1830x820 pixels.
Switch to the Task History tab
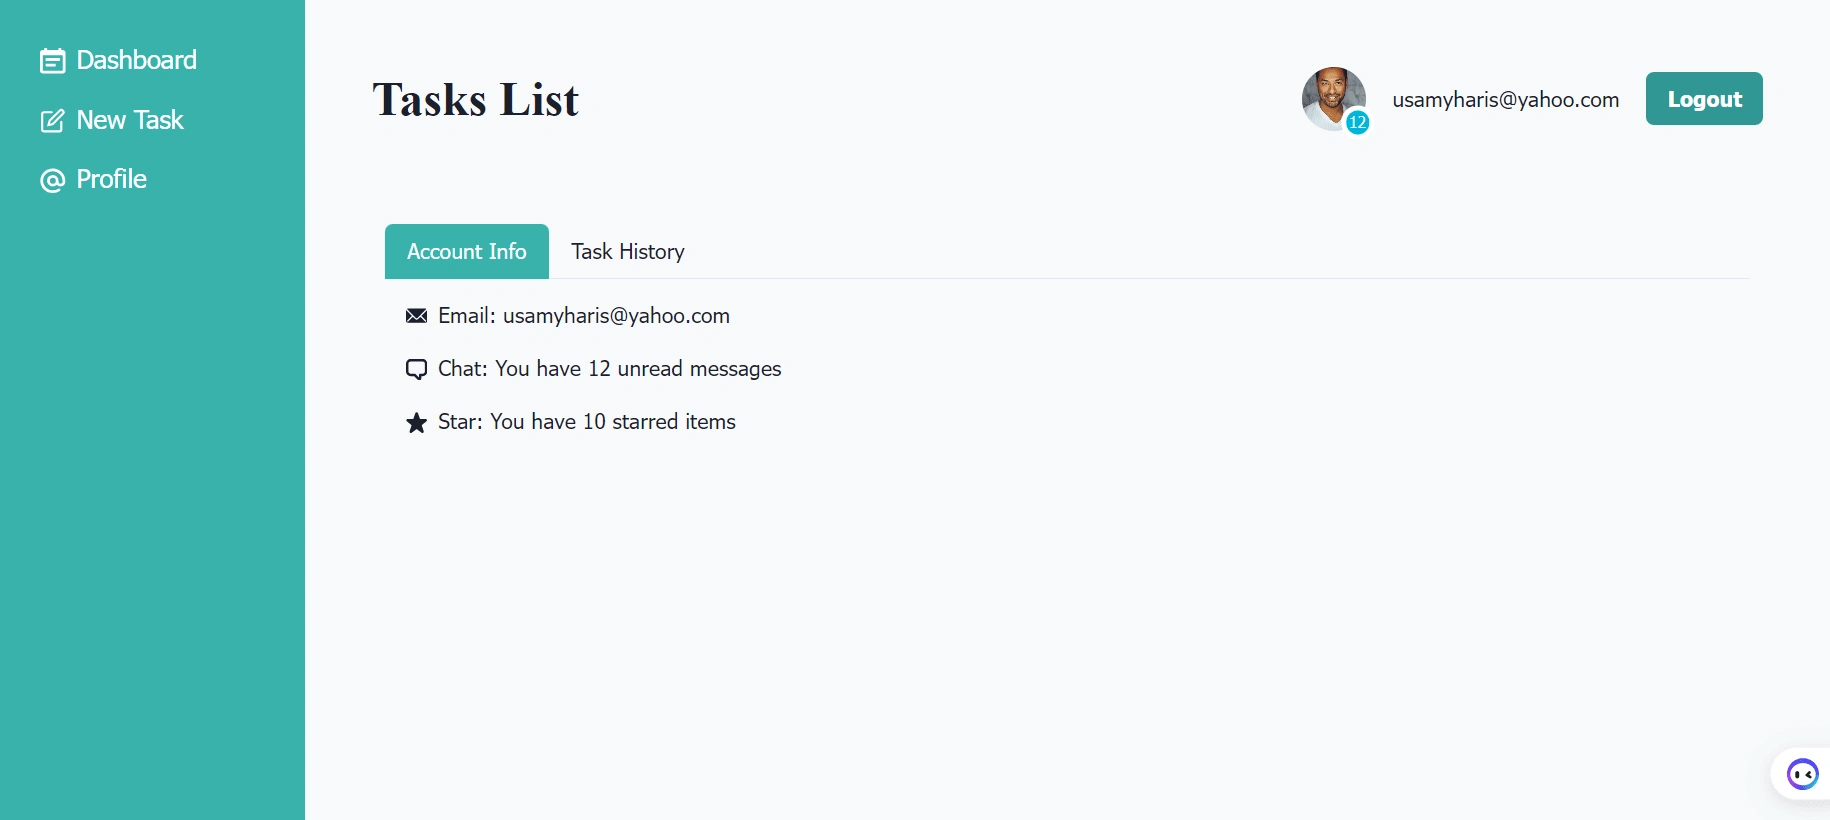pyautogui.click(x=628, y=252)
